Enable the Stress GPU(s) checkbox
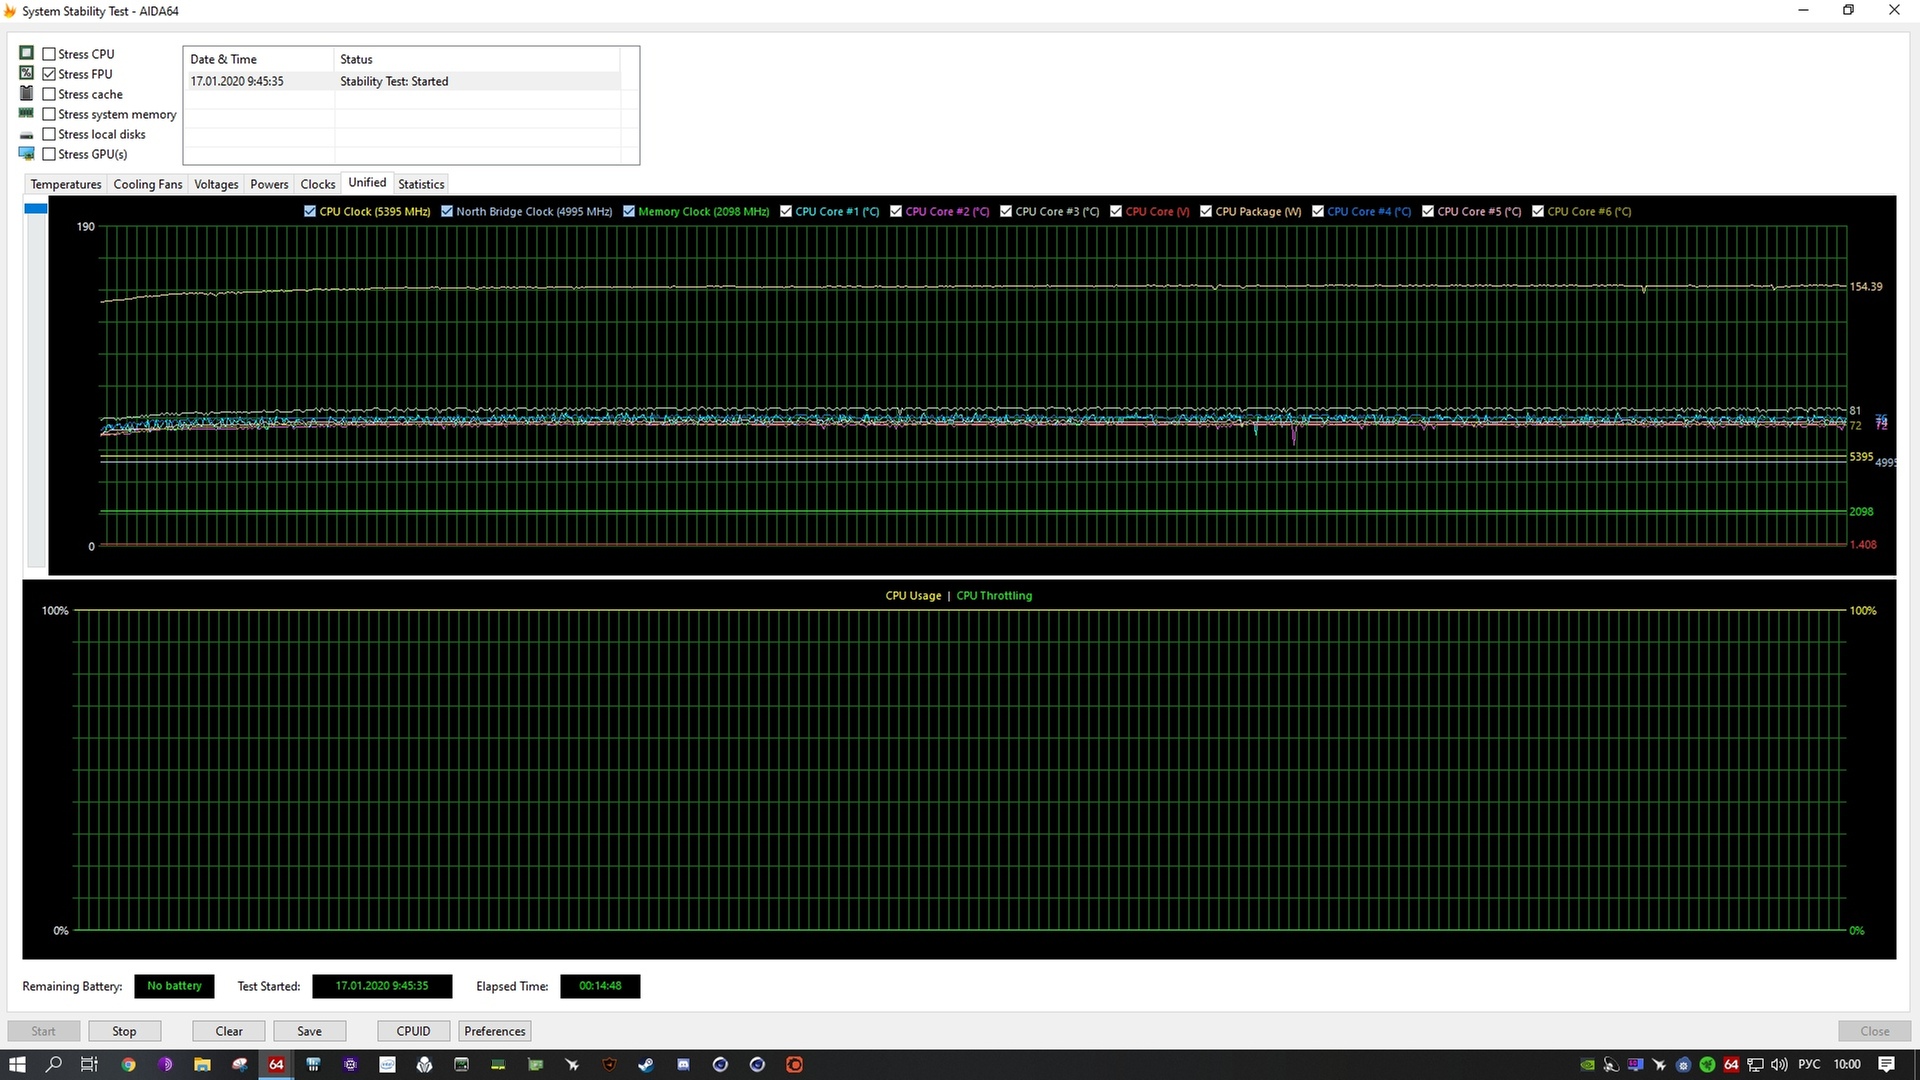 click(49, 154)
